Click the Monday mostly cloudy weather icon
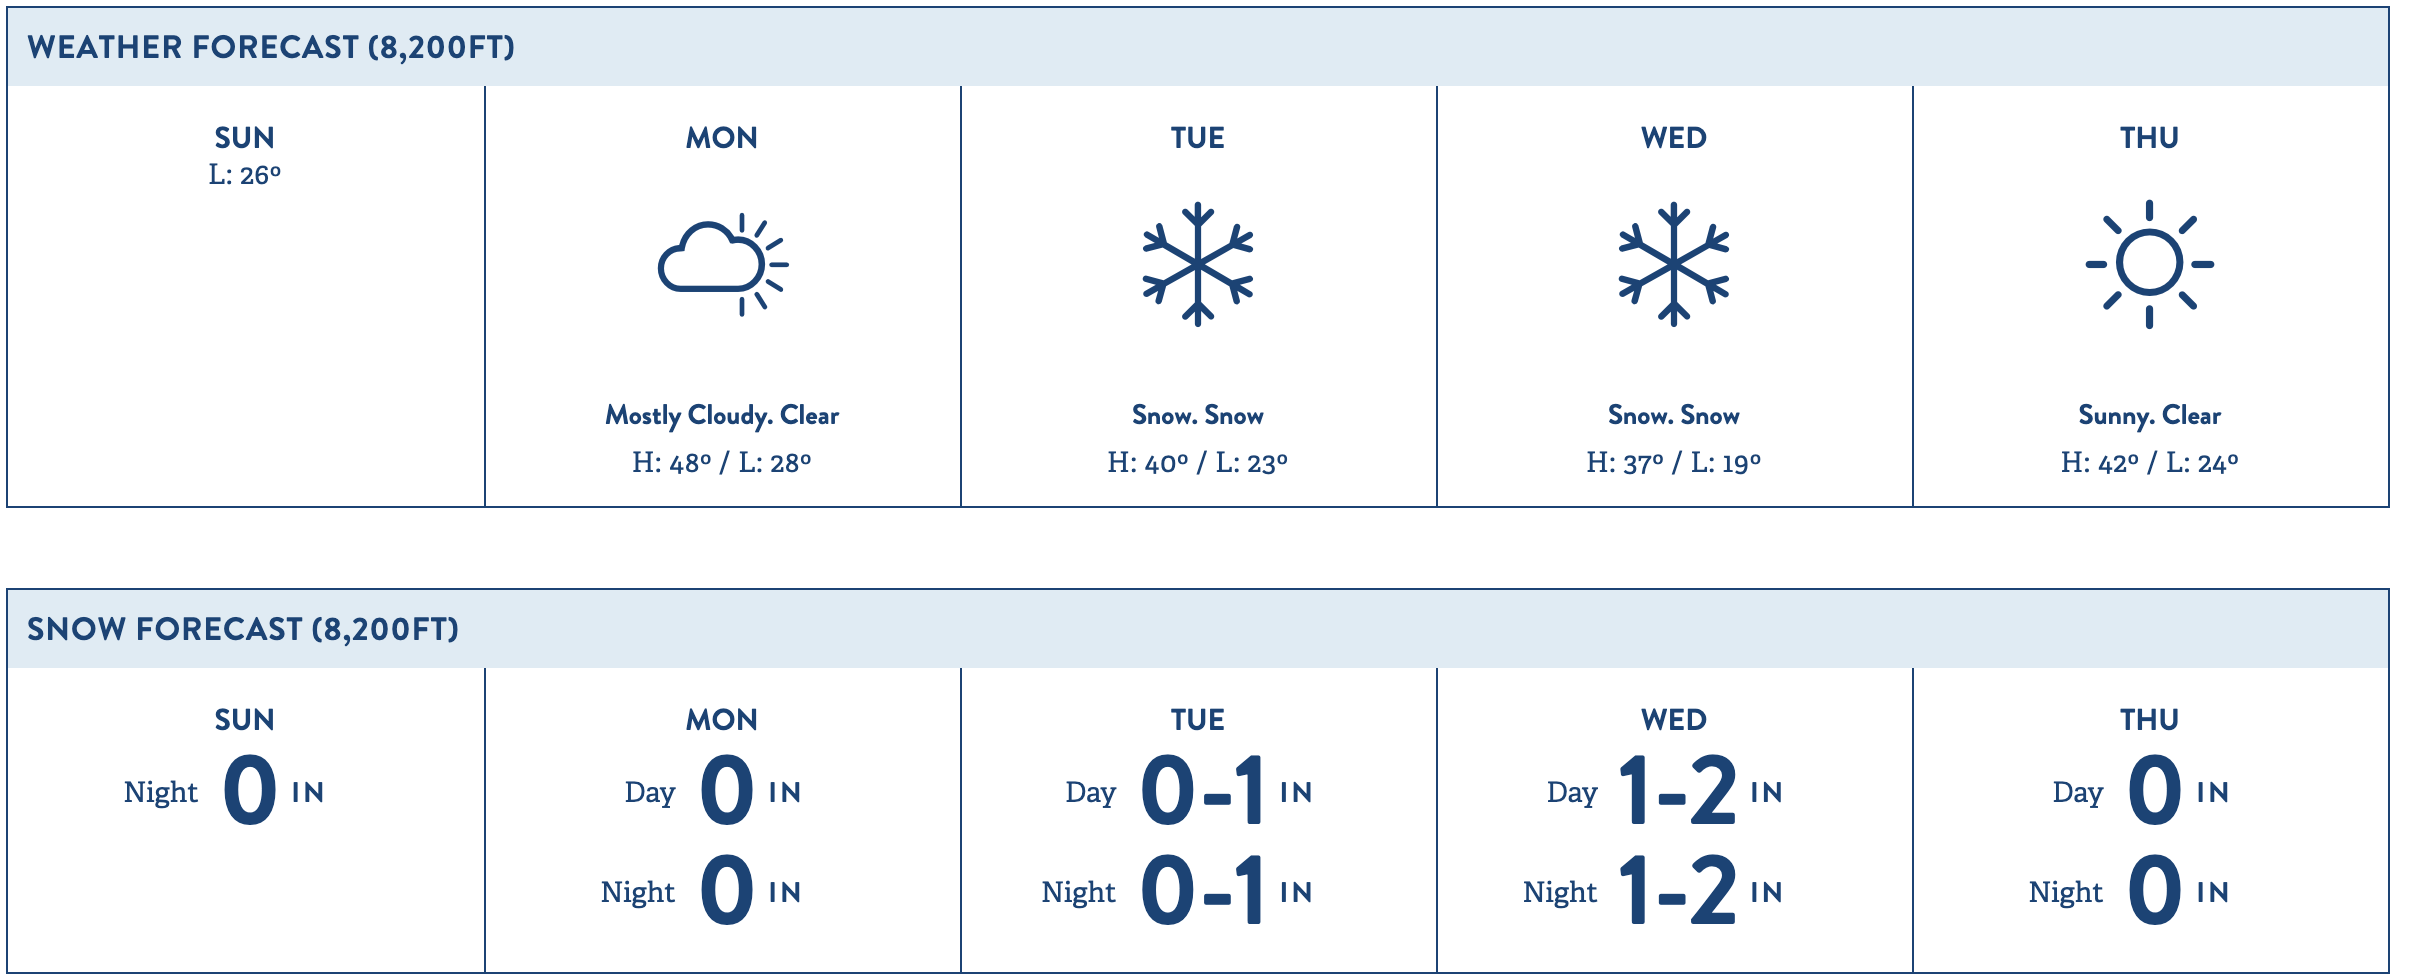This screenshot has height=976, width=2418. [723, 265]
